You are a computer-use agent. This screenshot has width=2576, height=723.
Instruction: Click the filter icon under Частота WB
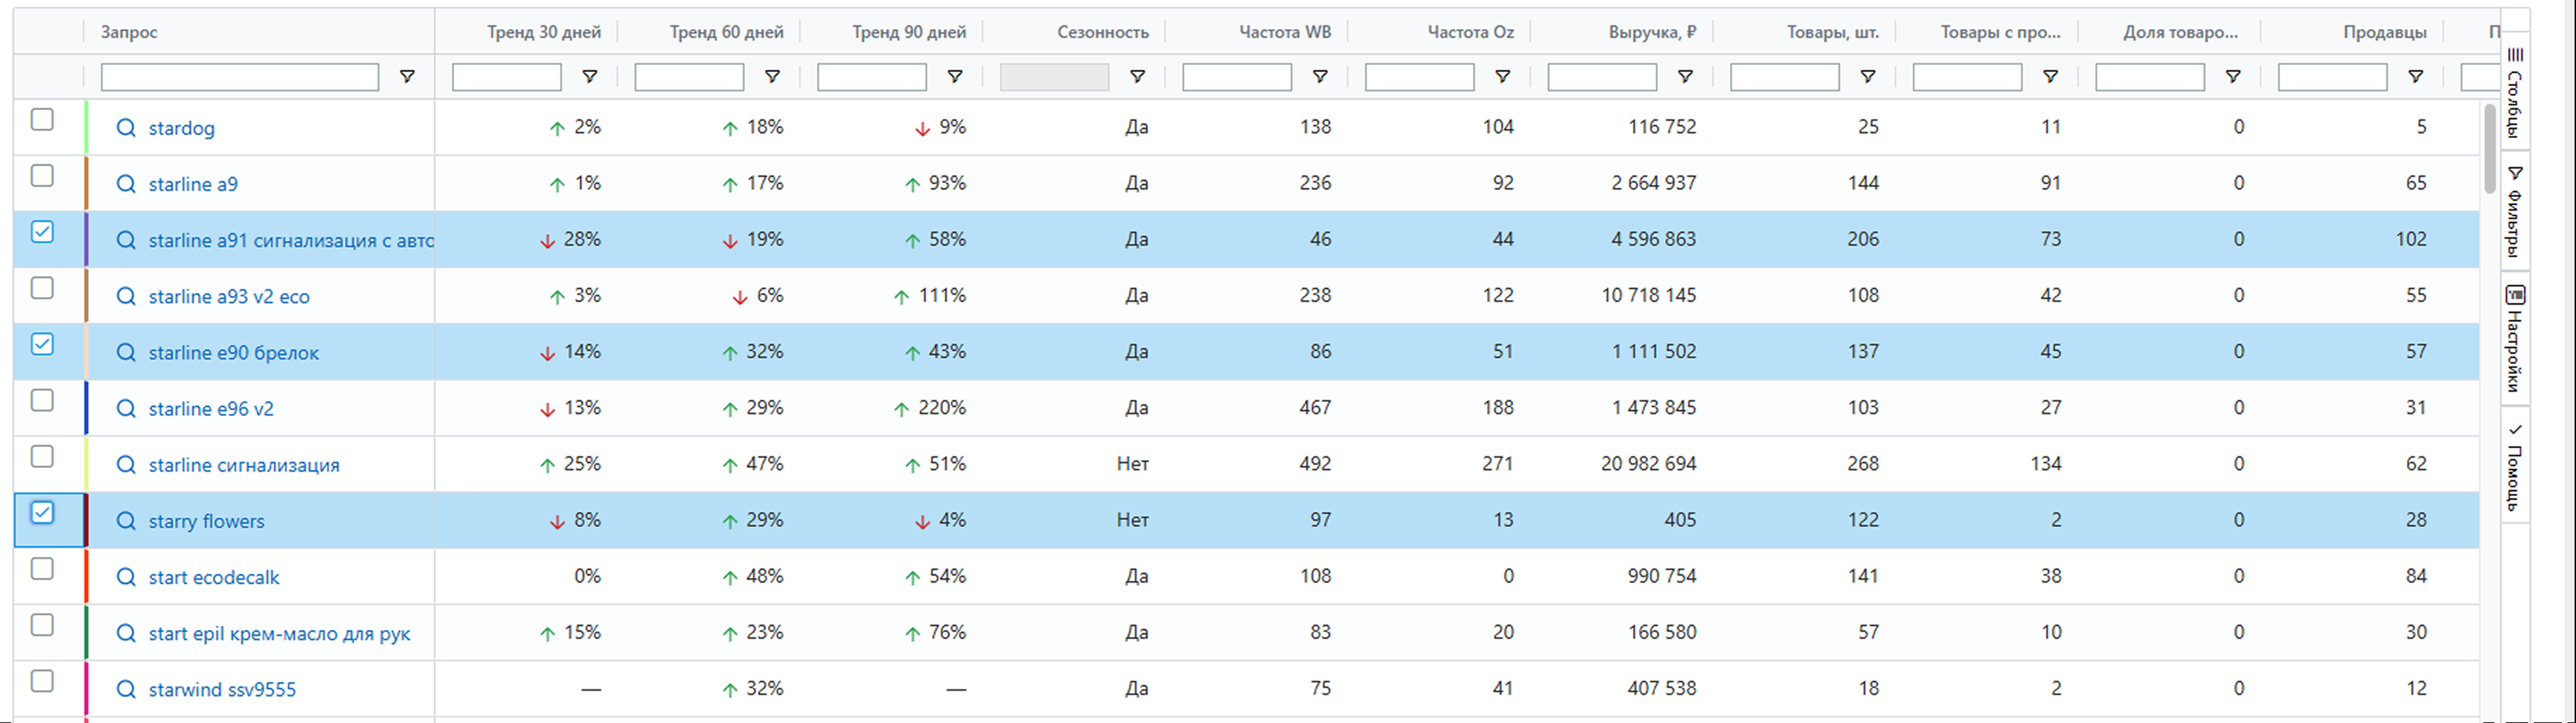click(x=1320, y=77)
